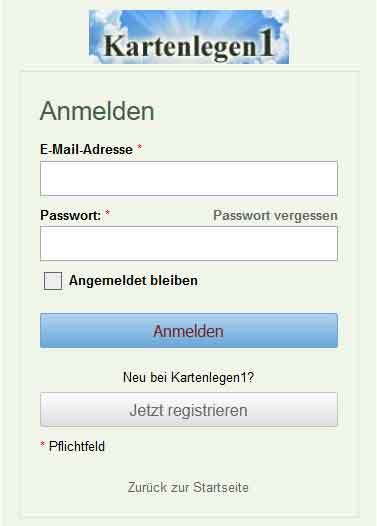The width and height of the screenshot is (377, 526).
Task: Click the Angemeldet bleiben label text
Action: pyautogui.click(x=133, y=281)
